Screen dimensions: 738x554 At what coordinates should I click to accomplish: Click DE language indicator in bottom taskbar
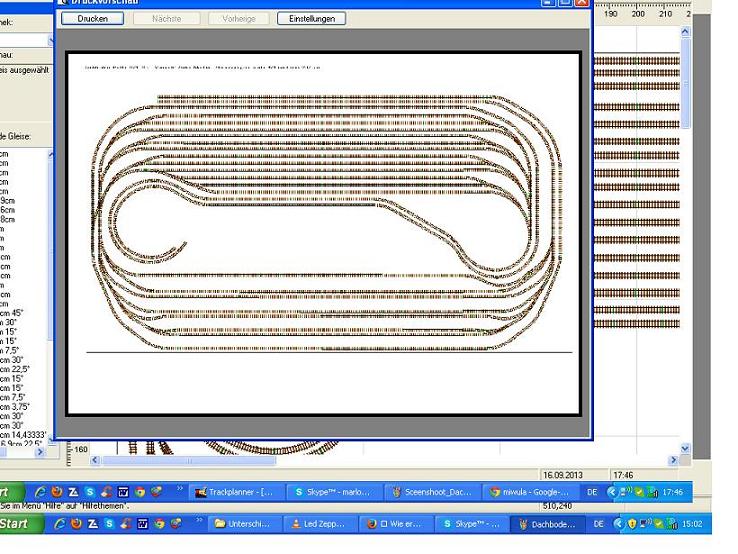coord(599,524)
